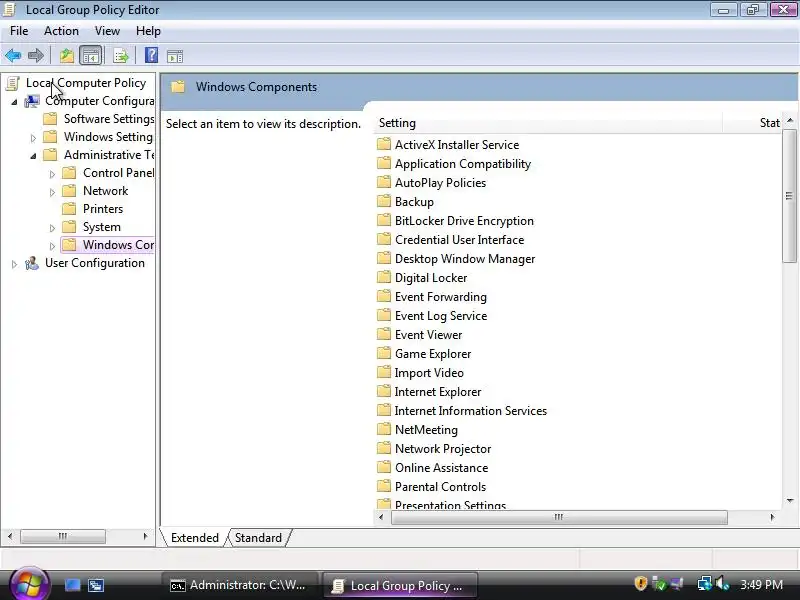Viewport: 800px width, 600px height.
Task: Click the security shield tray icon
Action: point(640,583)
